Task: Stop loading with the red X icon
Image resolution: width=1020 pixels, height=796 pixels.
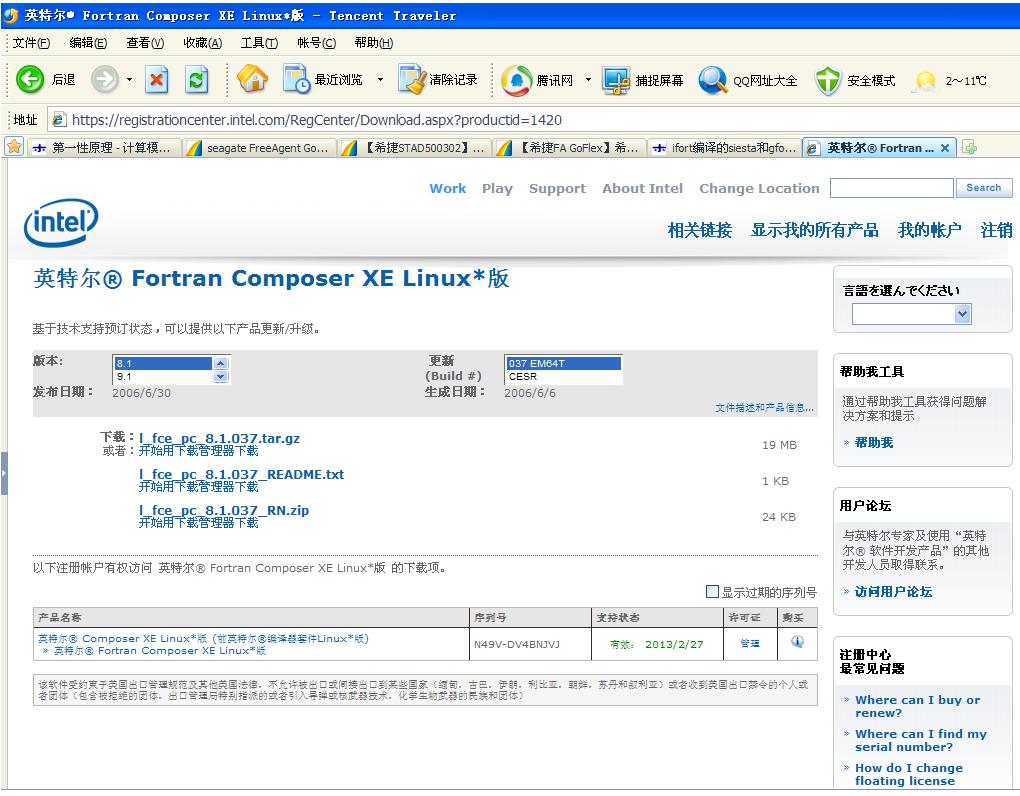Action: [x=156, y=80]
